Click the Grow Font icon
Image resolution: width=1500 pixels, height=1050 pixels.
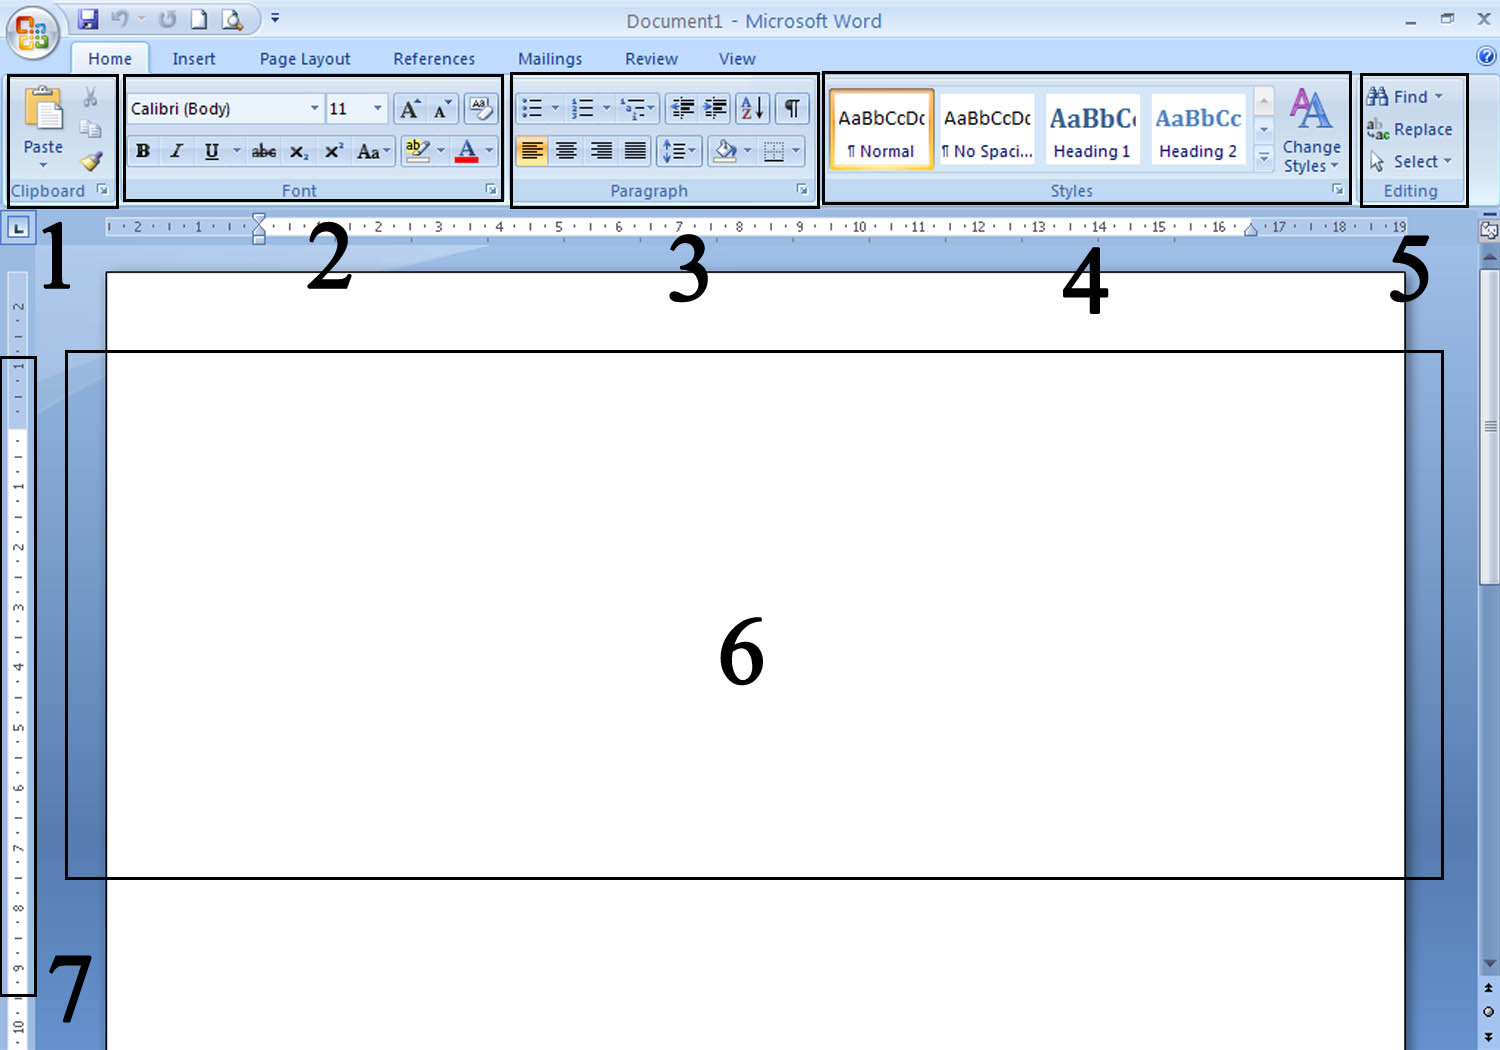click(409, 108)
